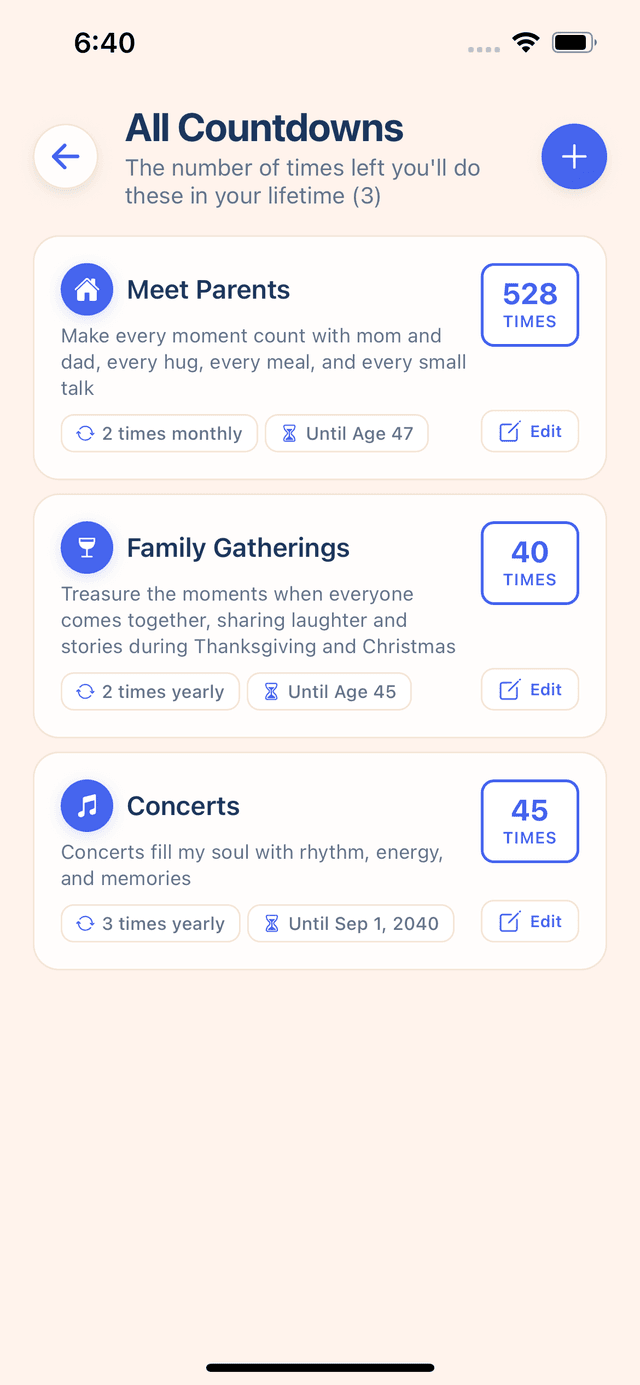Tap the 40 times counter box

pyautogui.click(x=530, y=563)
